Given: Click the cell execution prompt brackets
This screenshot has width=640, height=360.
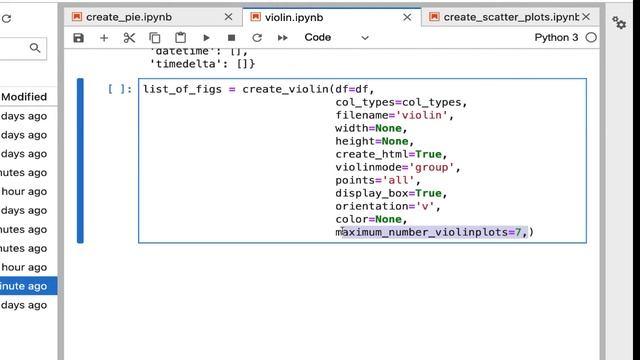Looking at the screenshot, I should (x=120, y=89).
